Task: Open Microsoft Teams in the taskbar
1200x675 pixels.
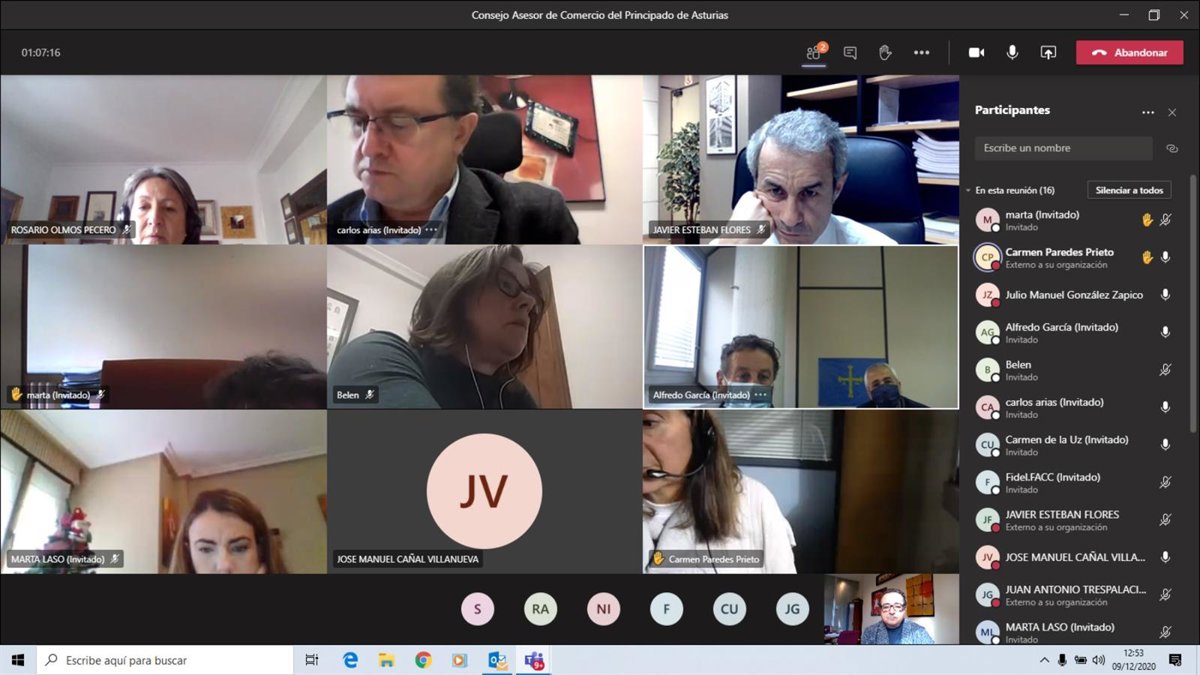Action: (534, 660)
